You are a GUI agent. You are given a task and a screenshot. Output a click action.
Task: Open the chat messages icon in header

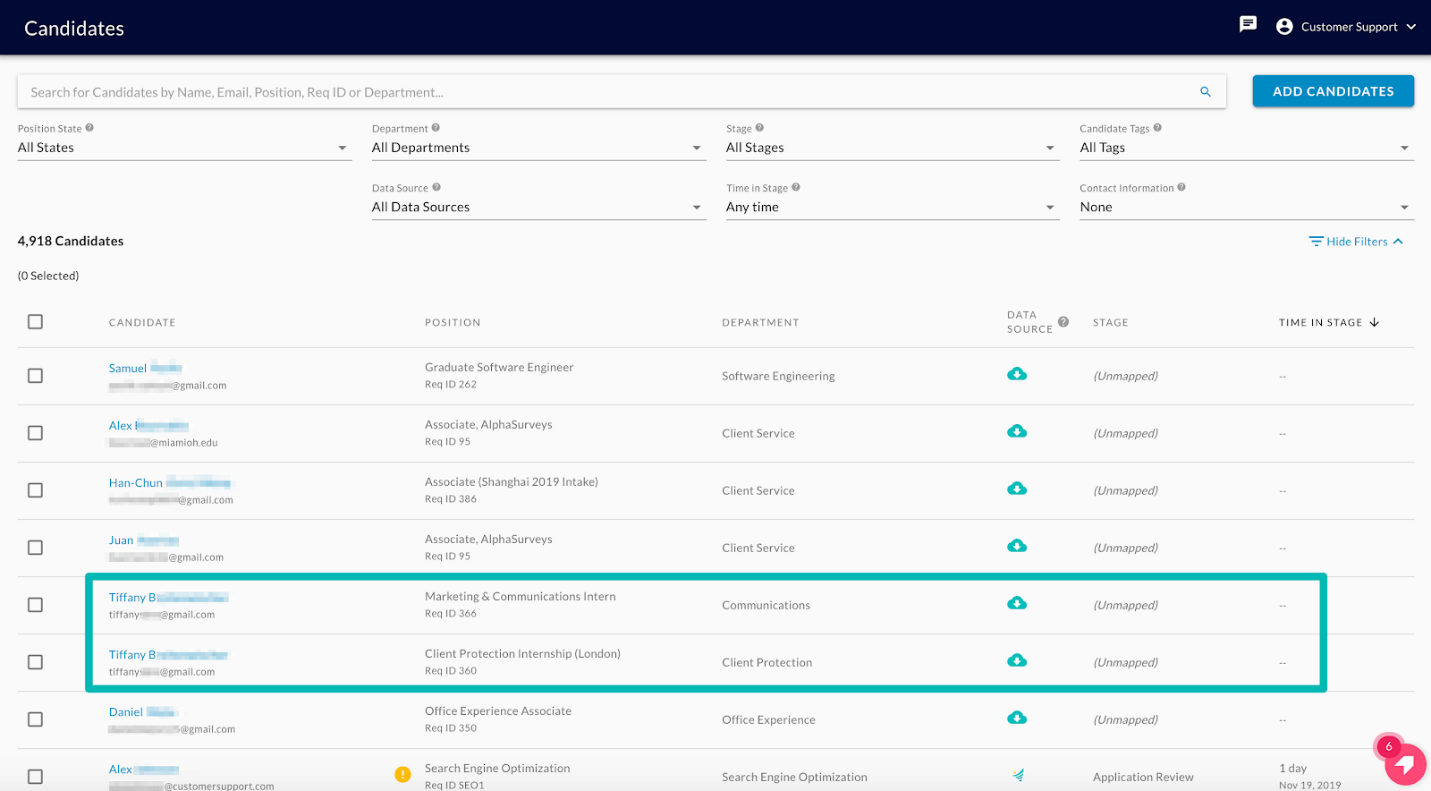1248,24
